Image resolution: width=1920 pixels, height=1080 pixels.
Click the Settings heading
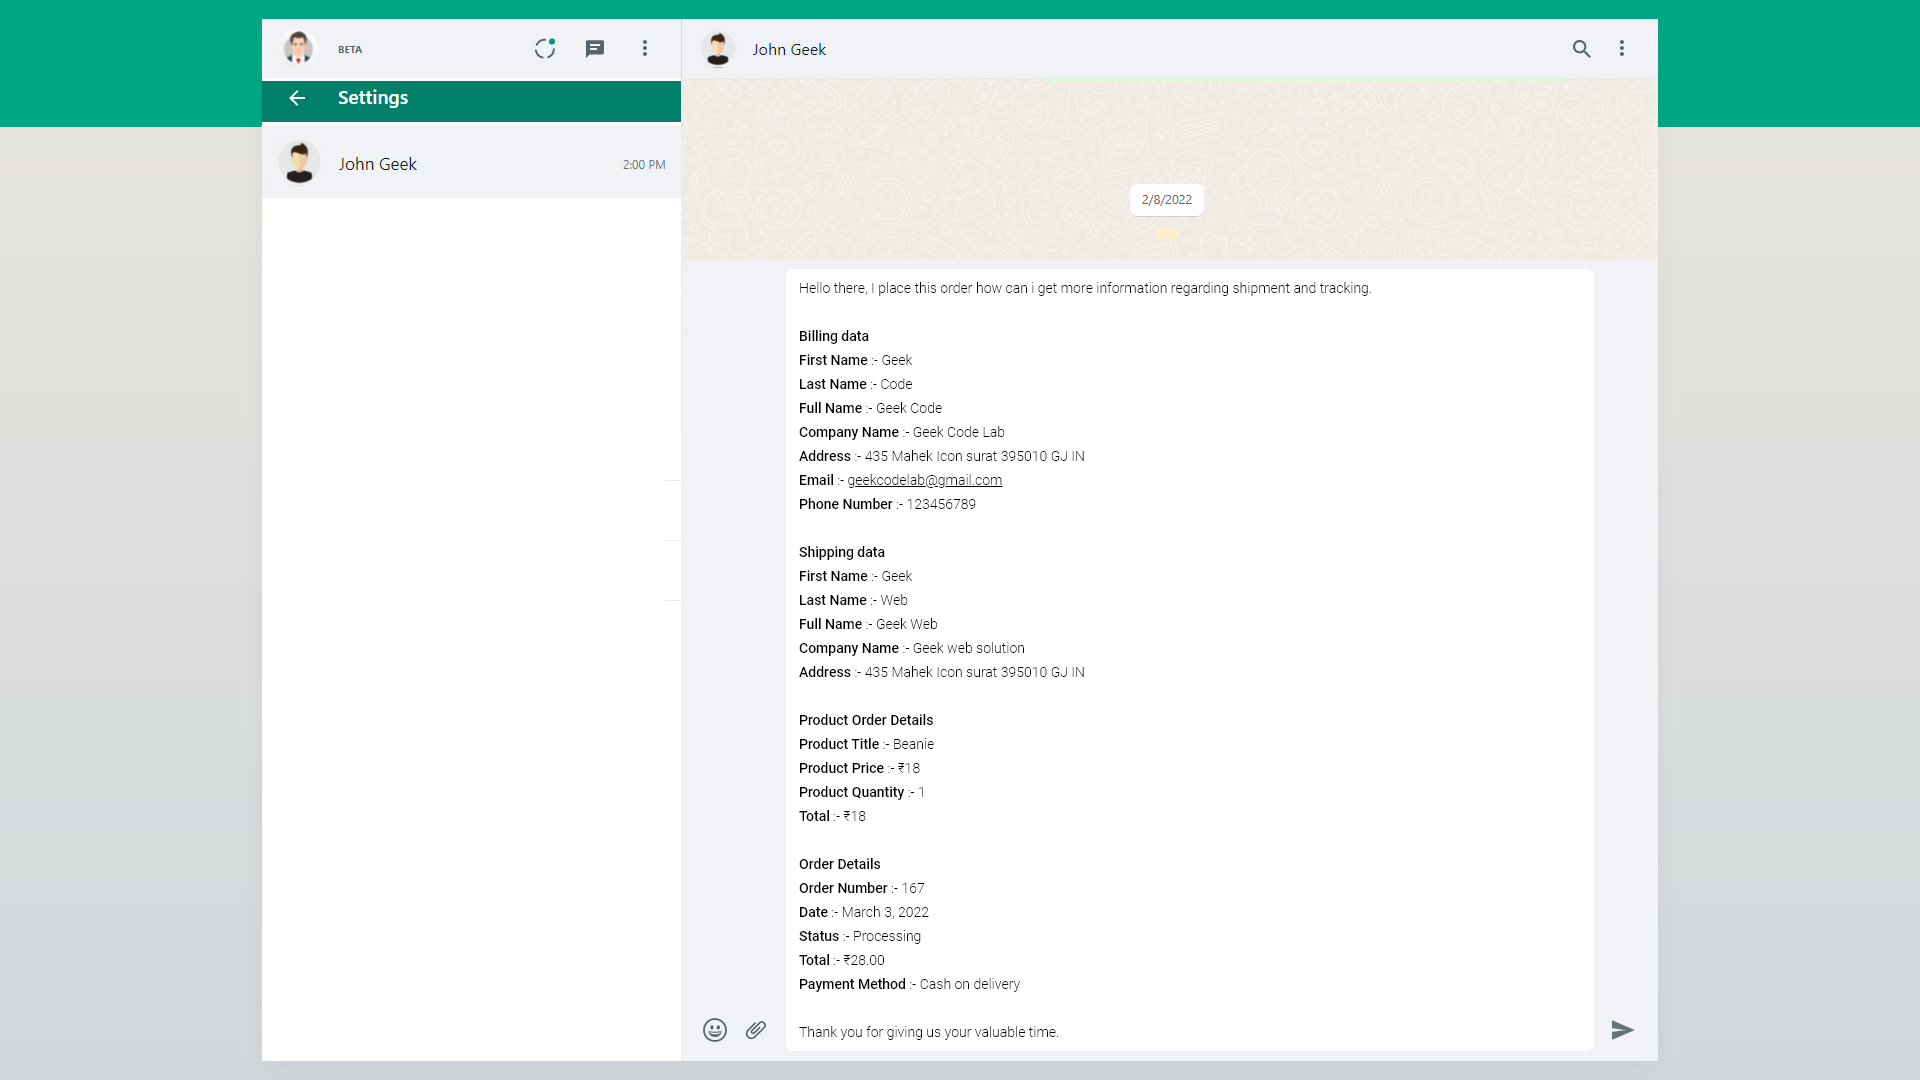click(x=373, y=98)
